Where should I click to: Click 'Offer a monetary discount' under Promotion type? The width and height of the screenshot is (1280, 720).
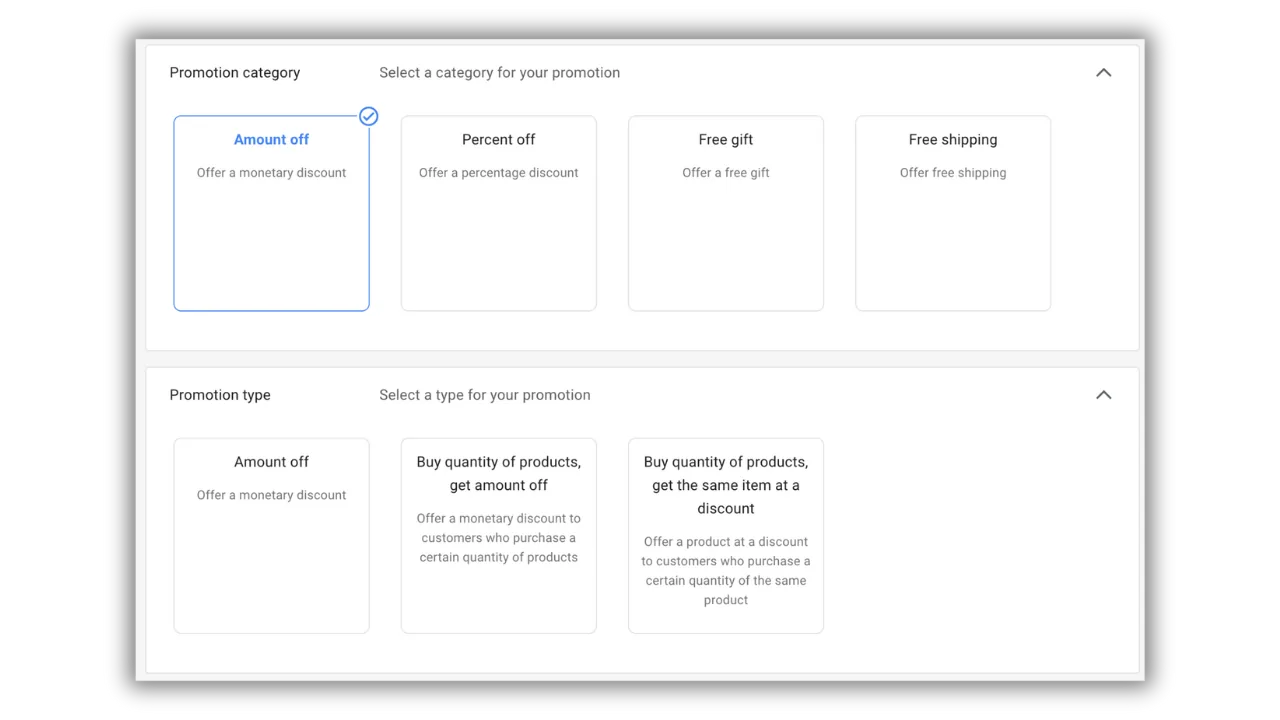[272, 495]
